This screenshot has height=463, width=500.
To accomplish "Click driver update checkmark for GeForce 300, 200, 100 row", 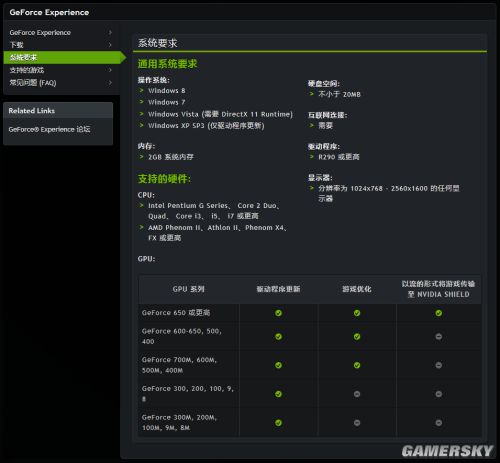I will click(278, 394).
